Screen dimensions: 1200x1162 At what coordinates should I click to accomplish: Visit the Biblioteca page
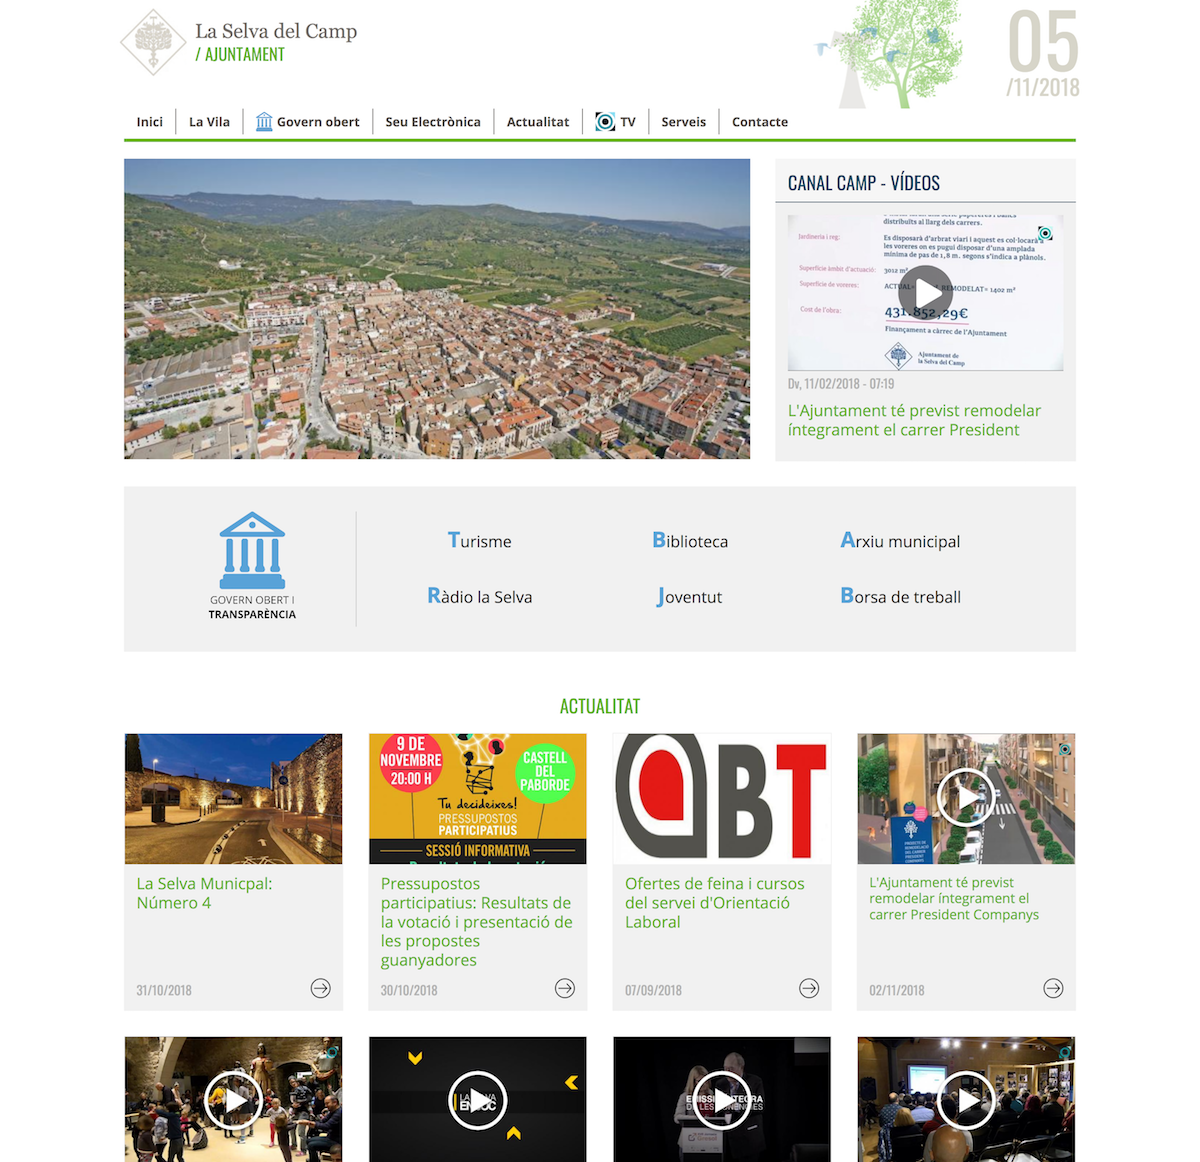pos(690,541)
